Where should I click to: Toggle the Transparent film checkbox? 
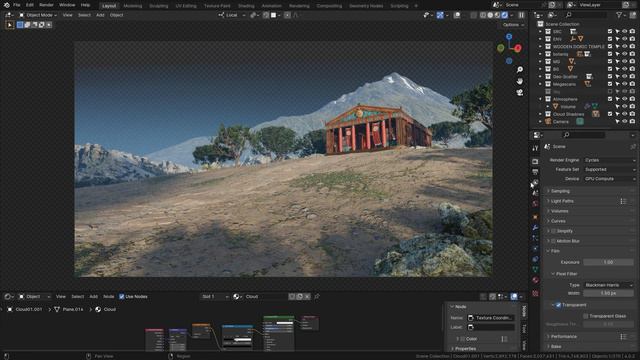(558, 305)
